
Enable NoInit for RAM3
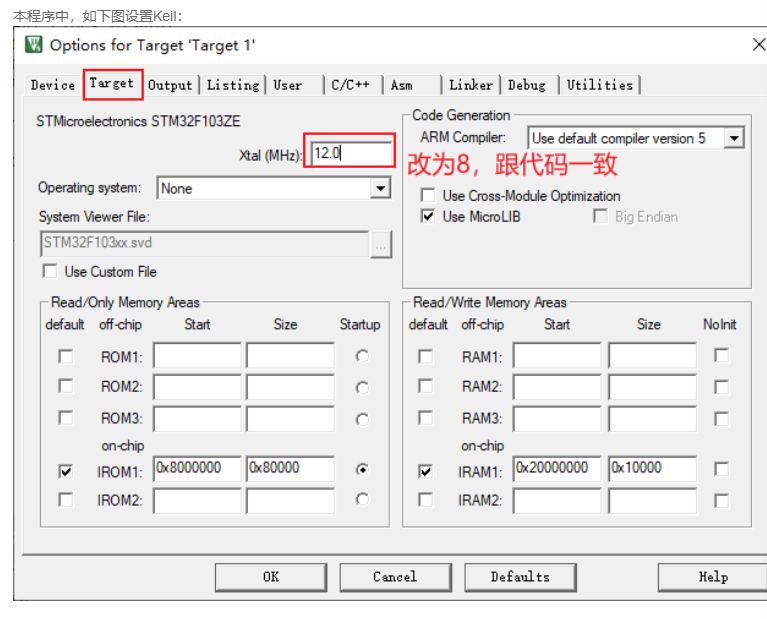pyautogui.click(x=722, y=419)
